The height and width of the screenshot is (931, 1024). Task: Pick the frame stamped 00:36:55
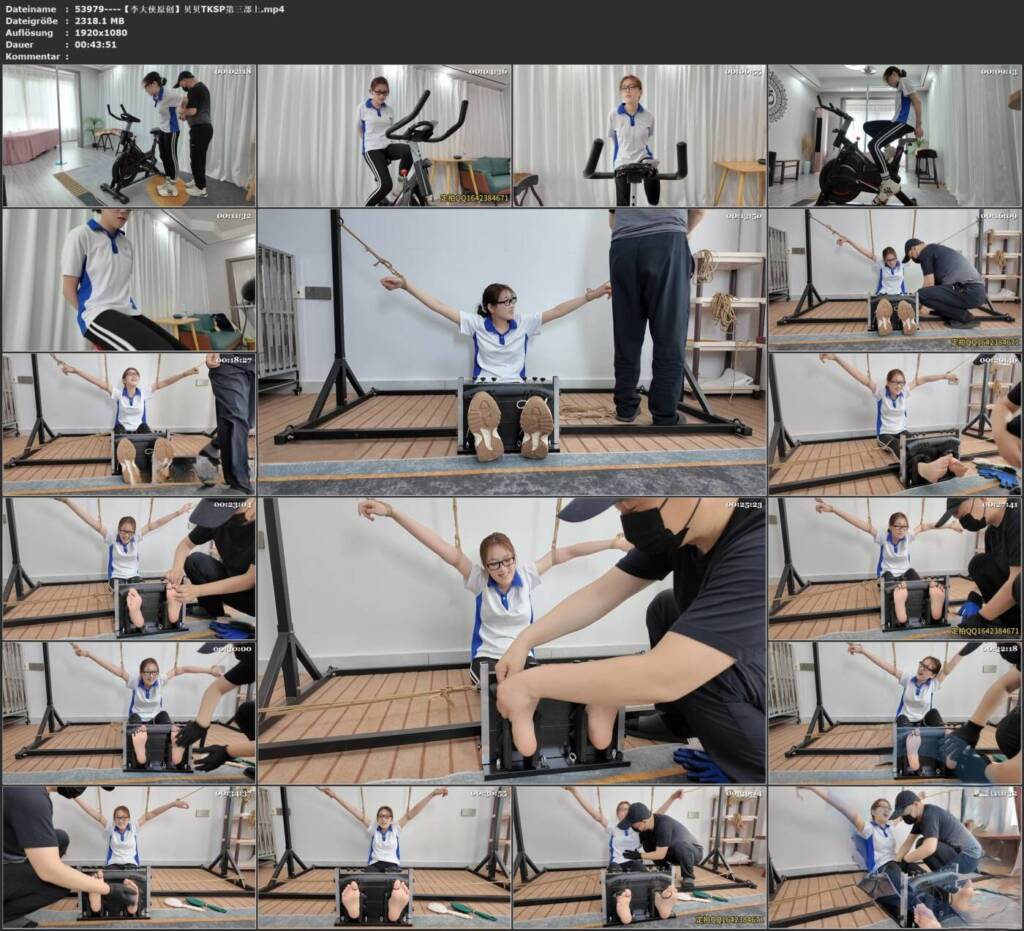pyautogui.click(x=385, y=857)
